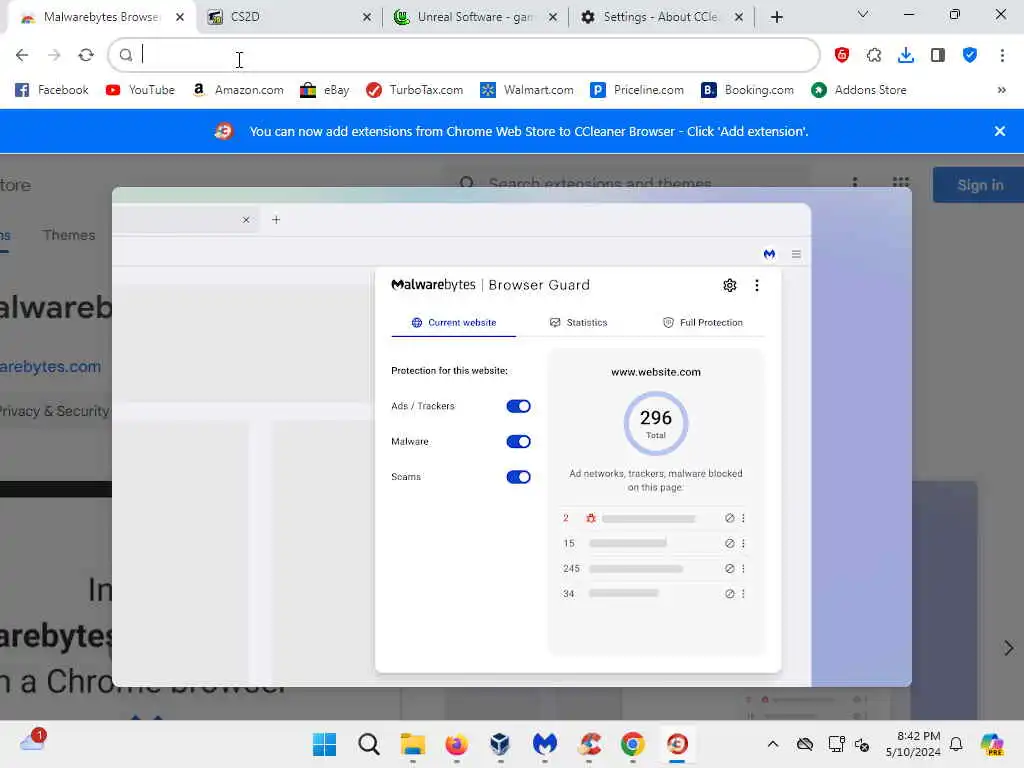Click the block icon on row 2
The image size is (1024, 768).
[729, 518]
